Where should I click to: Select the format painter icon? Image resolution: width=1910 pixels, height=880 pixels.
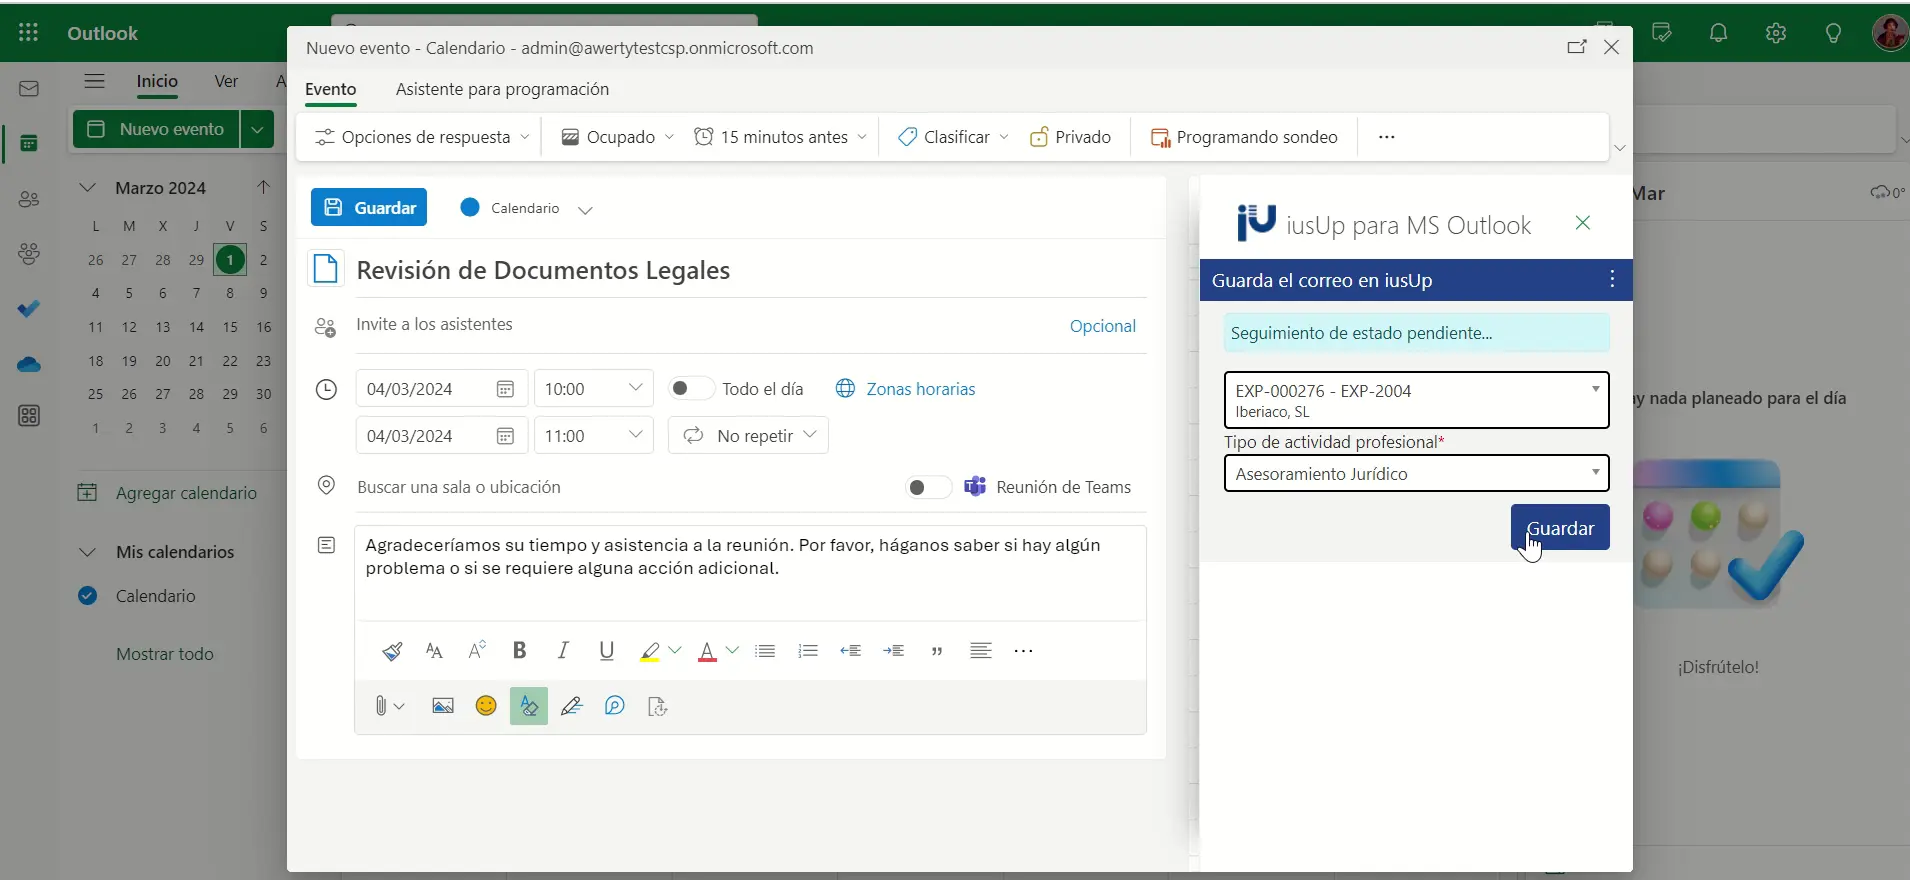tap(392, 651)
